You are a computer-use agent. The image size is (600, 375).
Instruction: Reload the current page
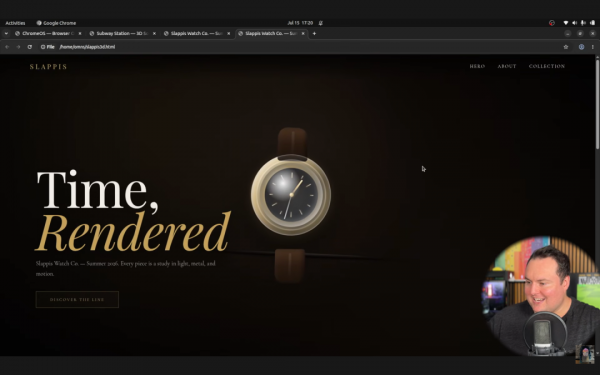(29, 47)
